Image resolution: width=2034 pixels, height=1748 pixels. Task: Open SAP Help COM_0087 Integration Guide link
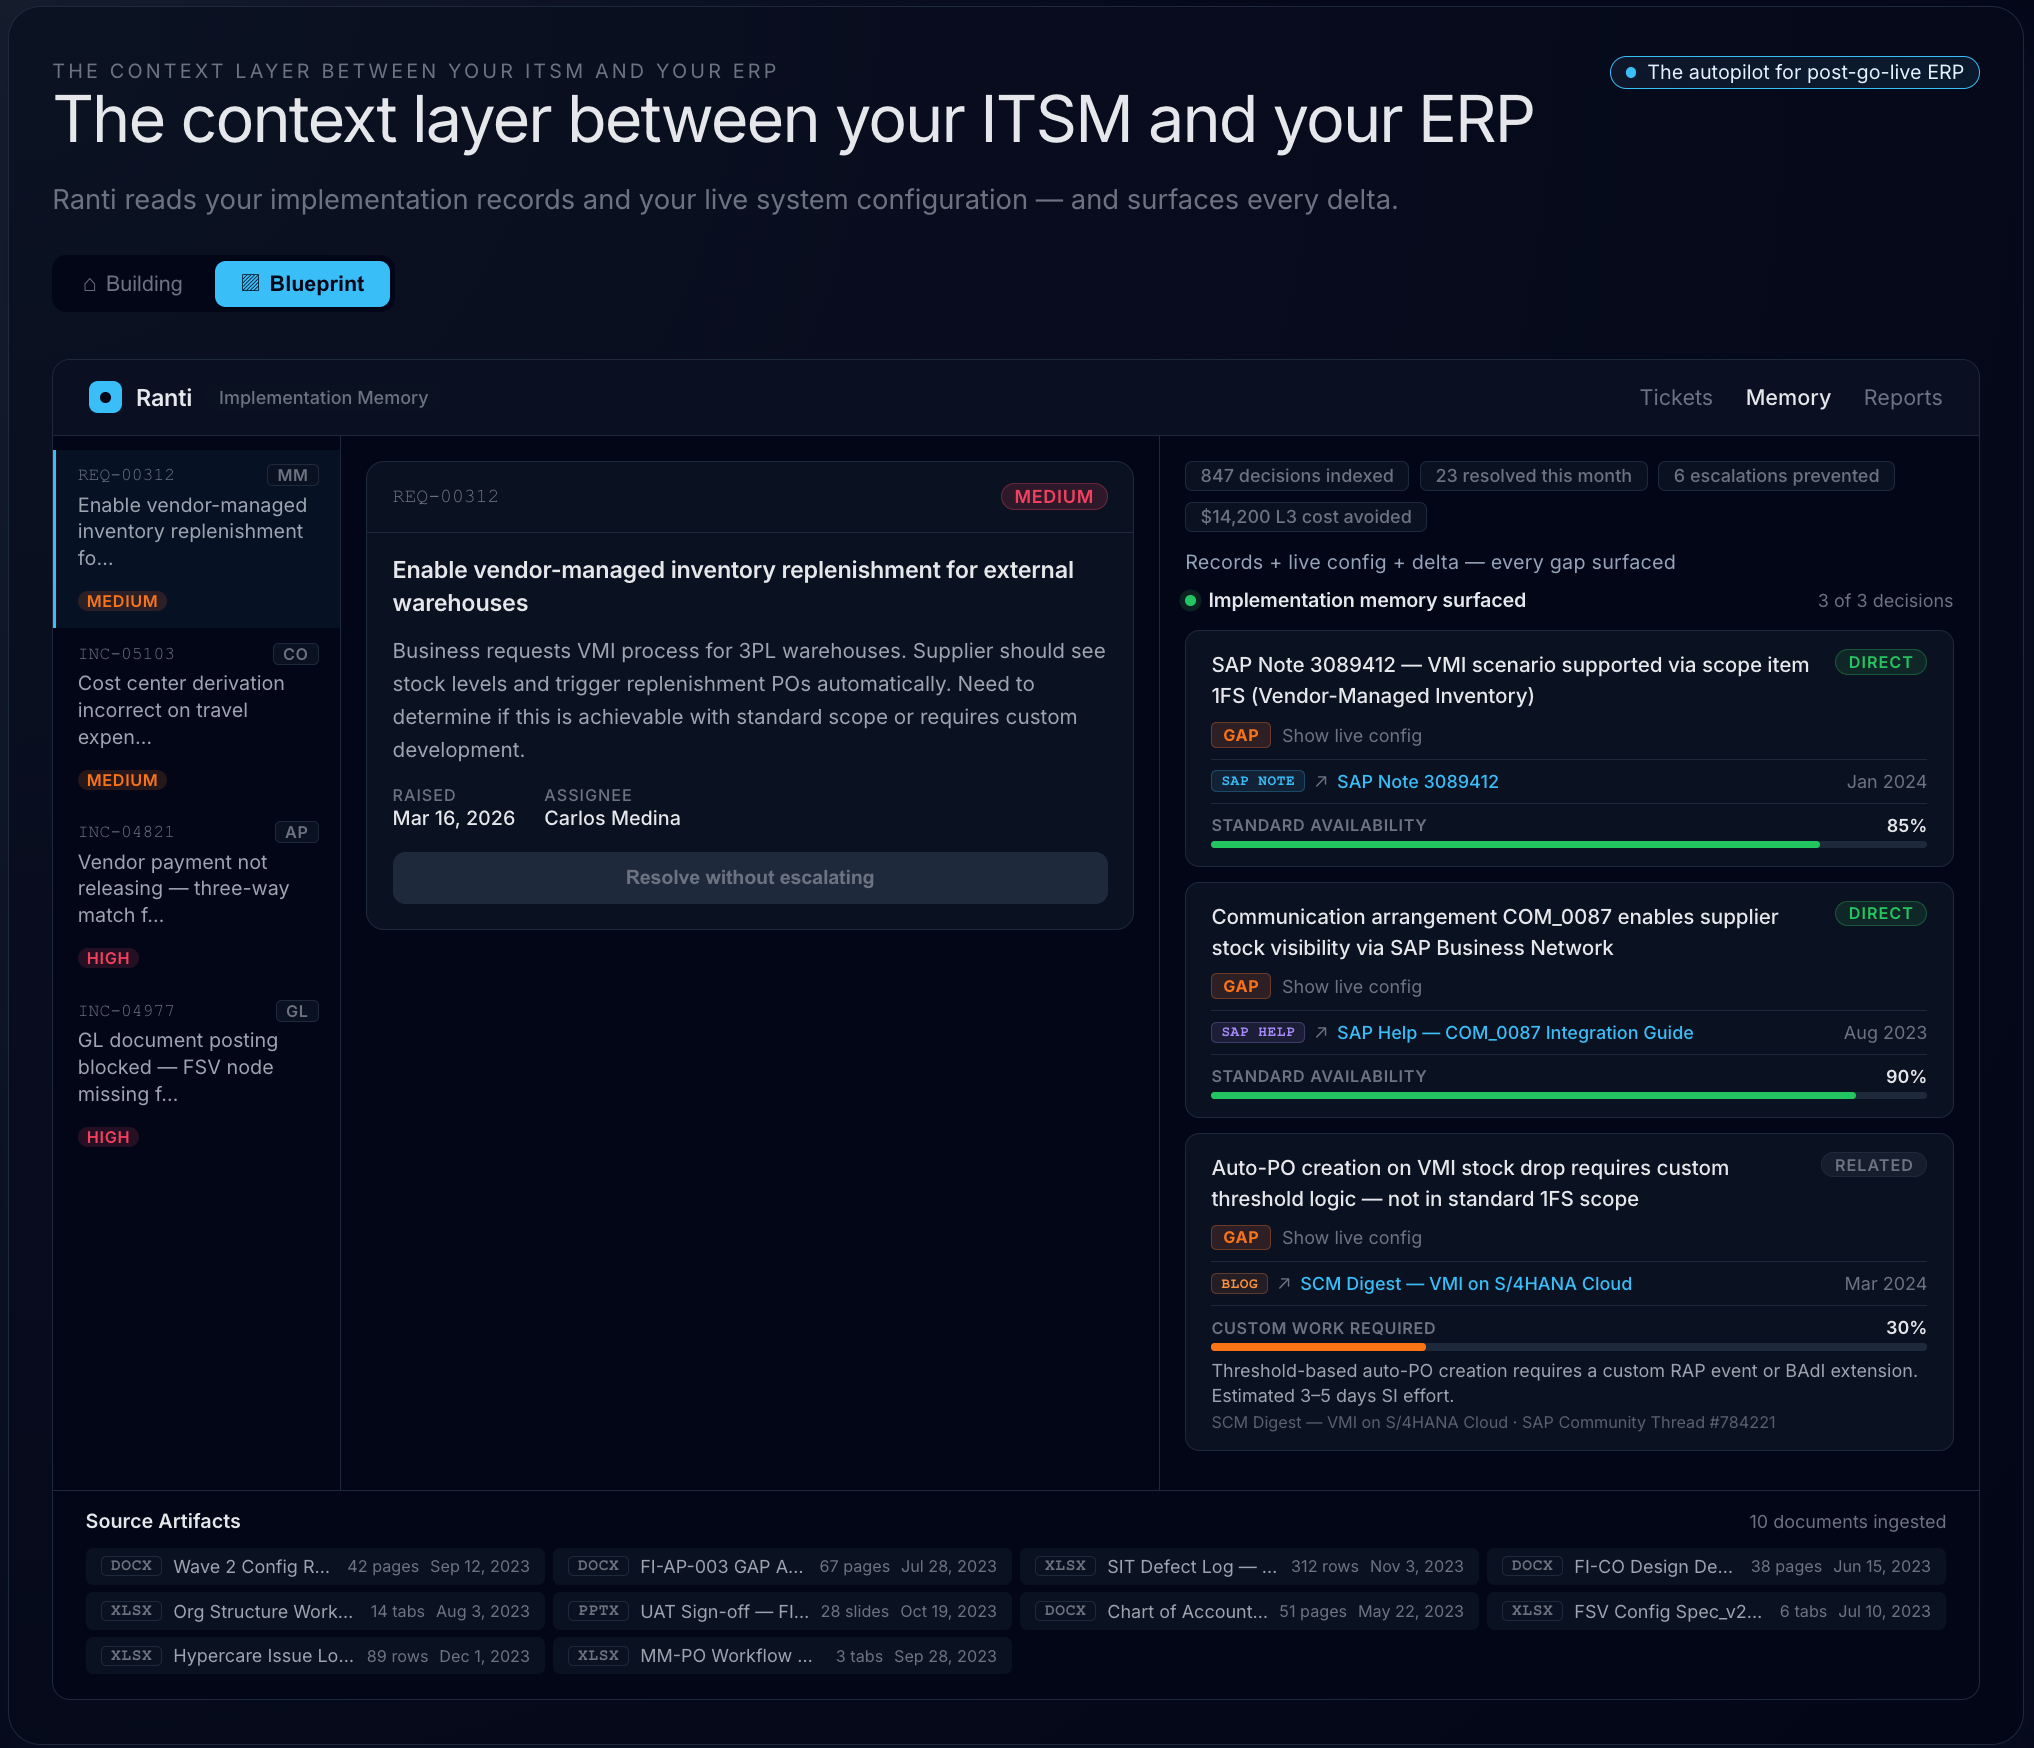click(1514, 1032)
